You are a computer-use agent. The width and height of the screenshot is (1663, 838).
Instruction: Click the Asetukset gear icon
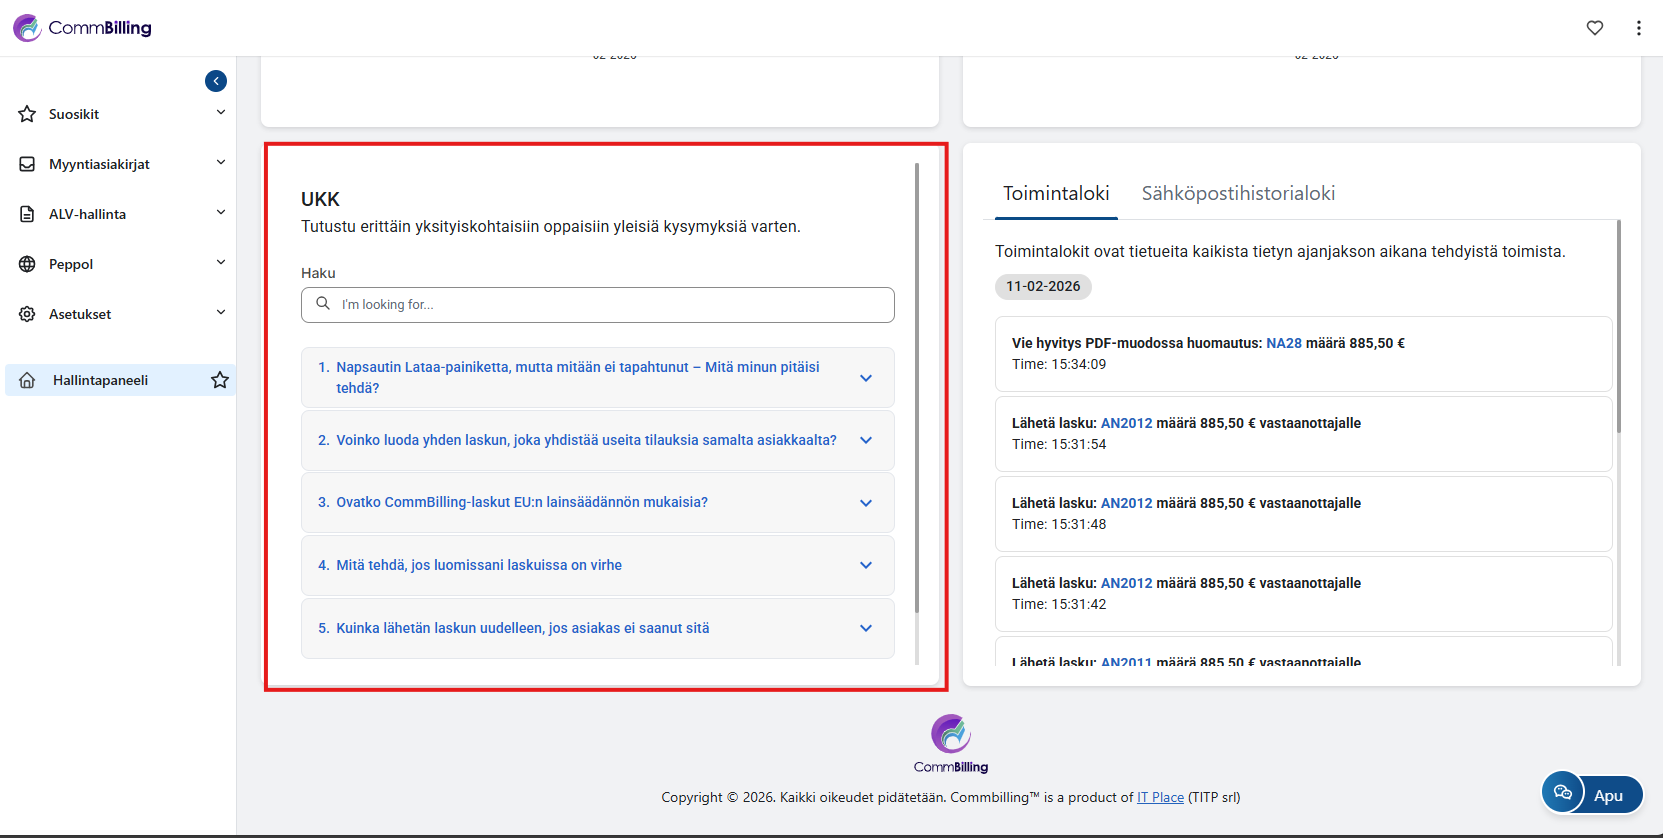27,314
